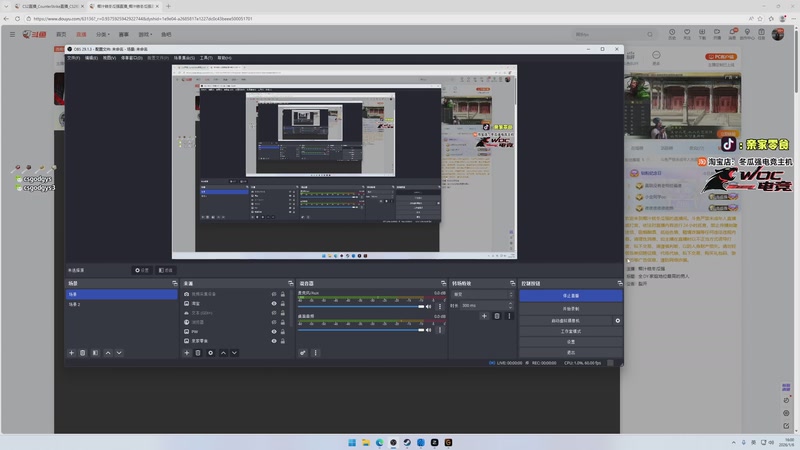This screenshot has width=800, height=450.
Task: Open options dots for 桌面音频 channel
Action: tap(440, 330)
